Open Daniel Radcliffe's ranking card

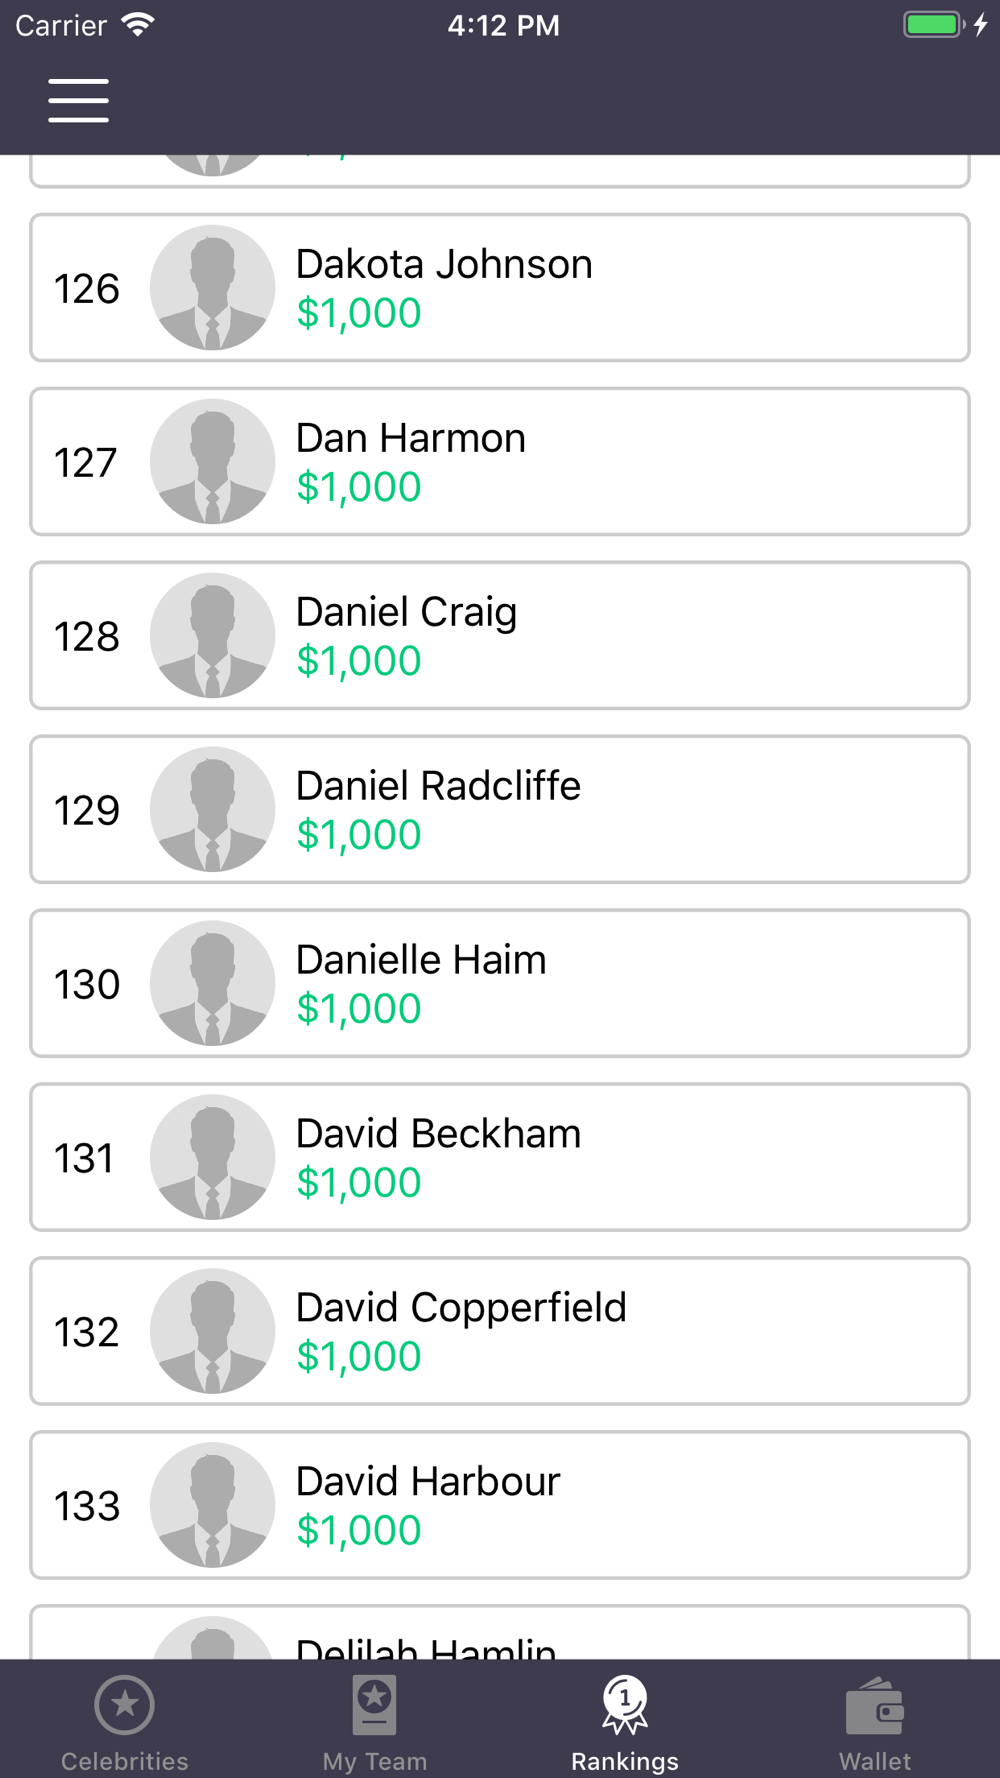point(500,810)
